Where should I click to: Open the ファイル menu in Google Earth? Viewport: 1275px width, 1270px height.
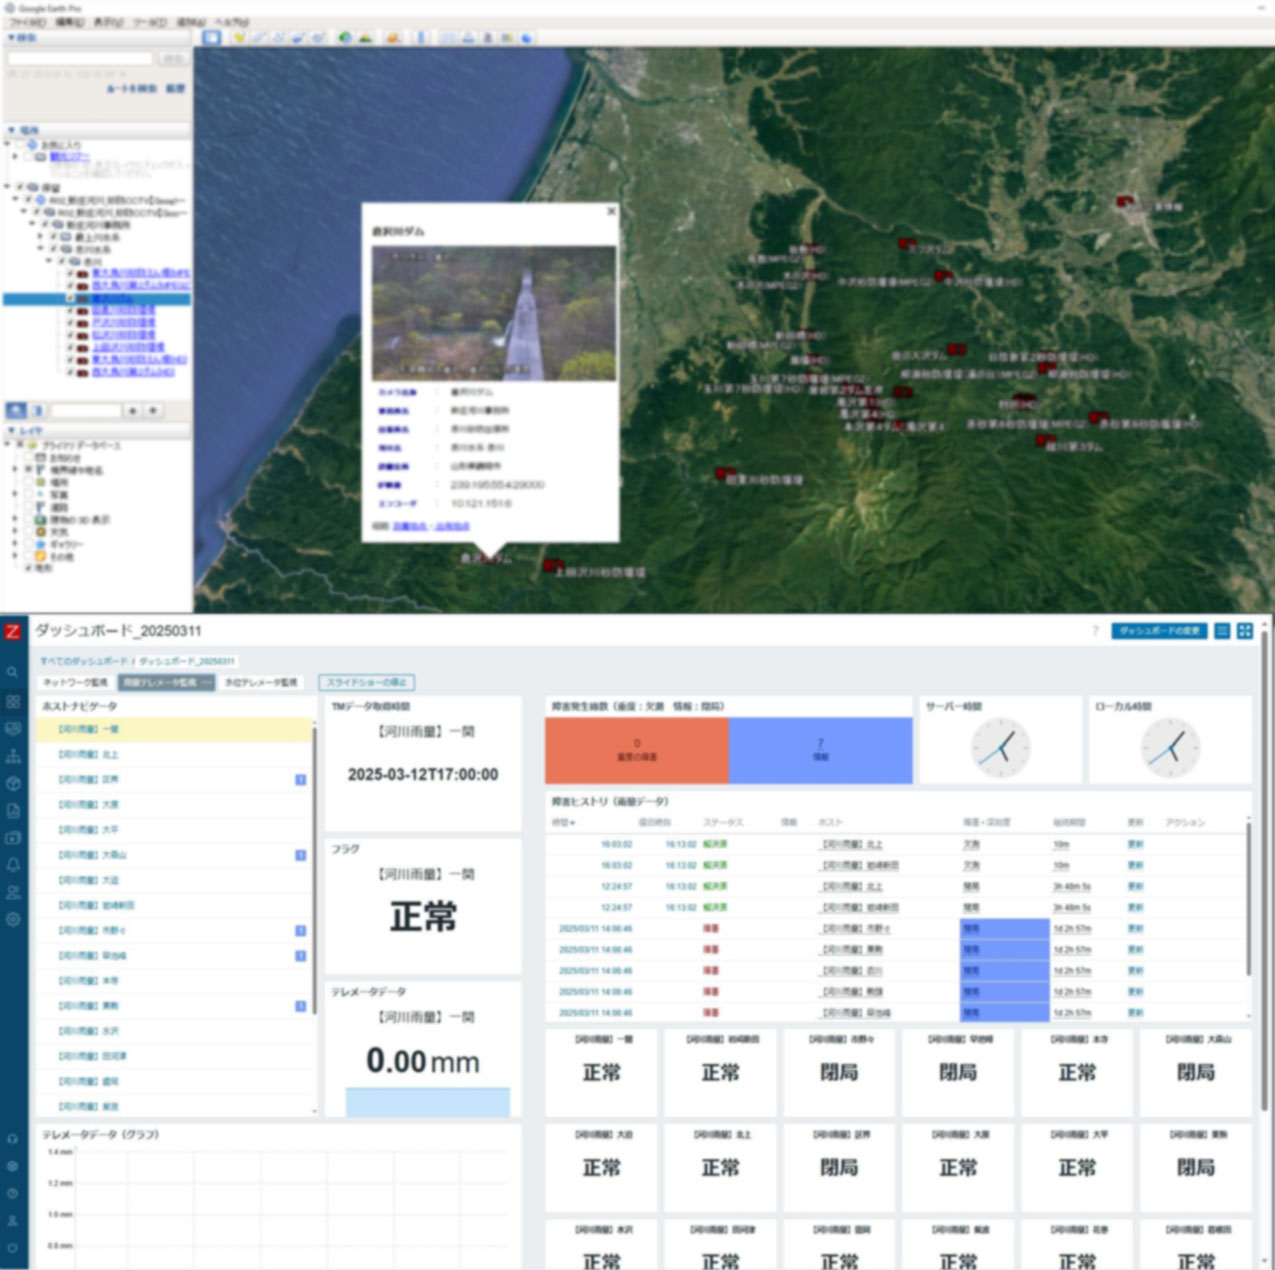pos(27,22)
